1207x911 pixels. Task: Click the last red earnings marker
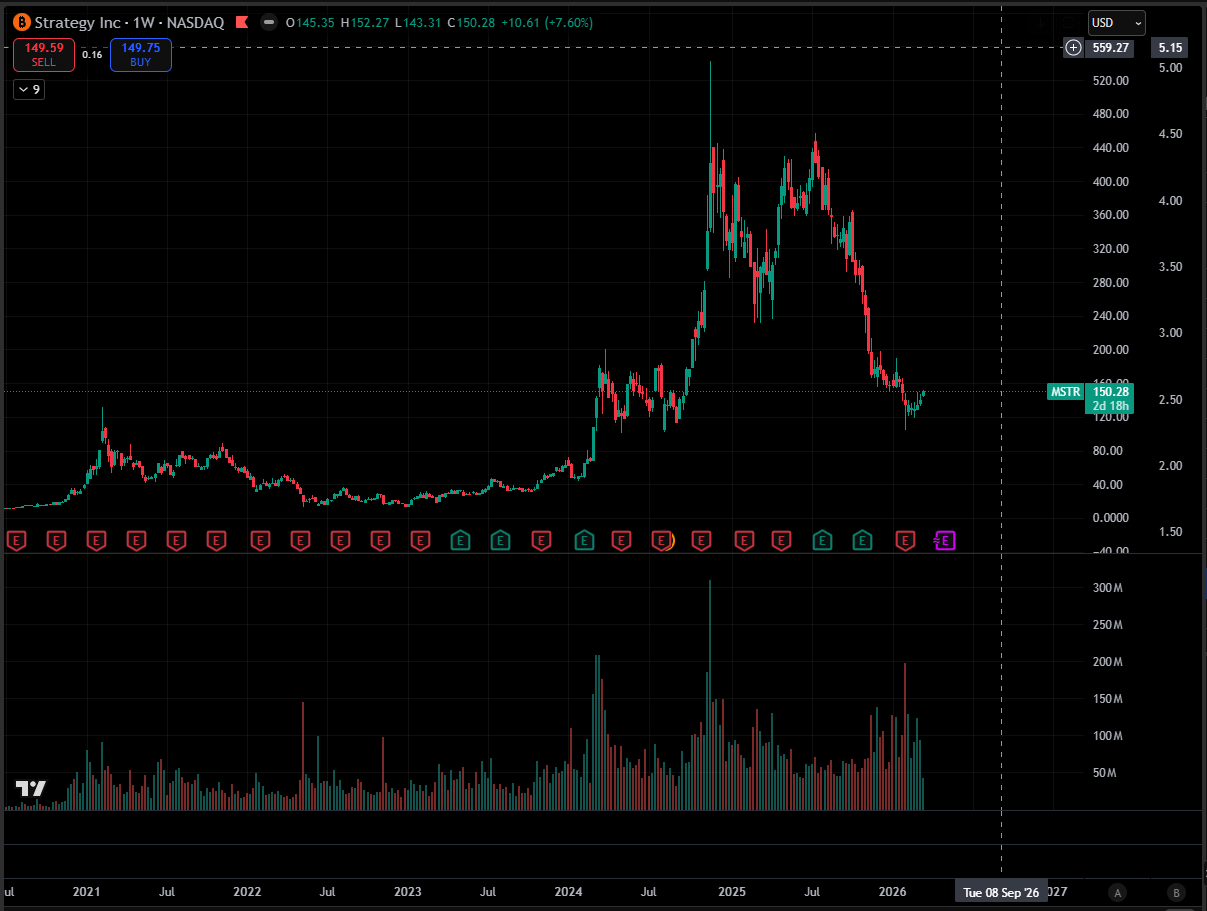coord(905,541)
